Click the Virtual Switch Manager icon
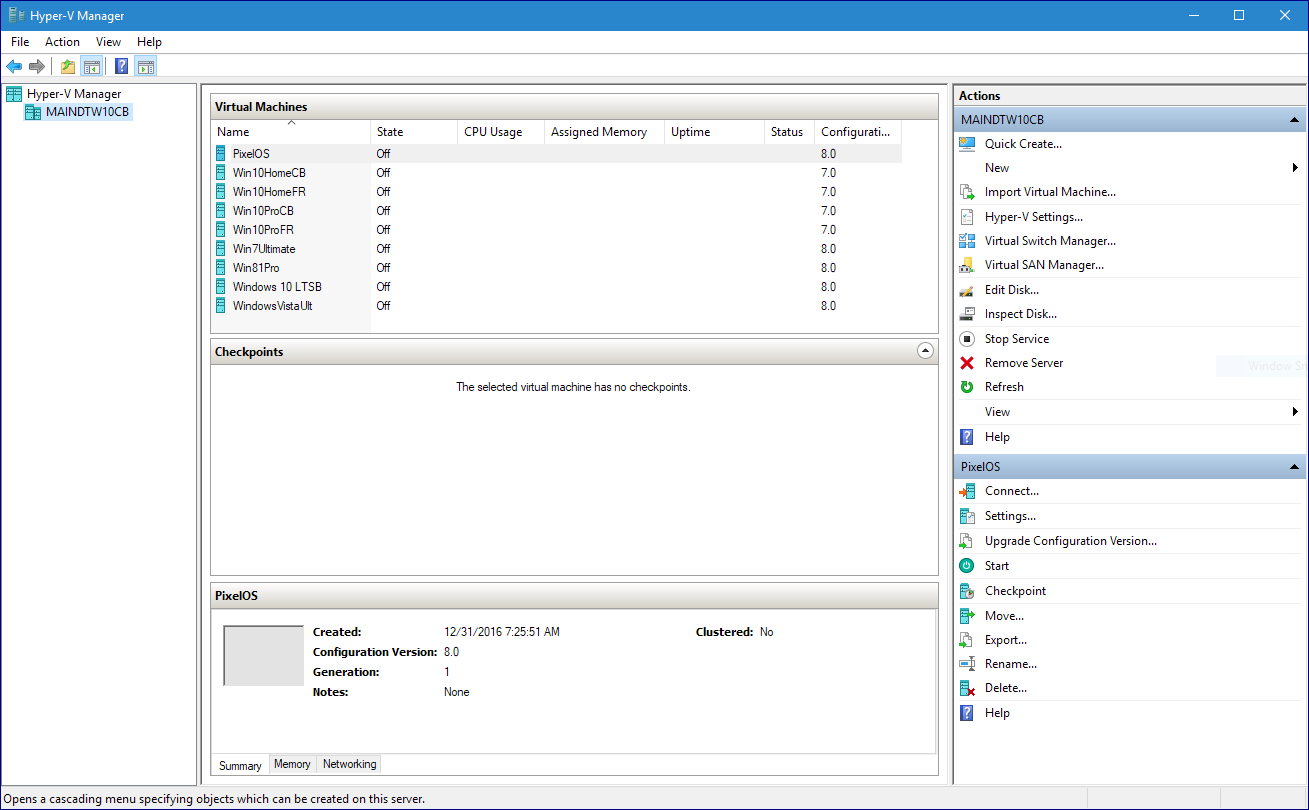1309x810 pixels. coord(966,241)
